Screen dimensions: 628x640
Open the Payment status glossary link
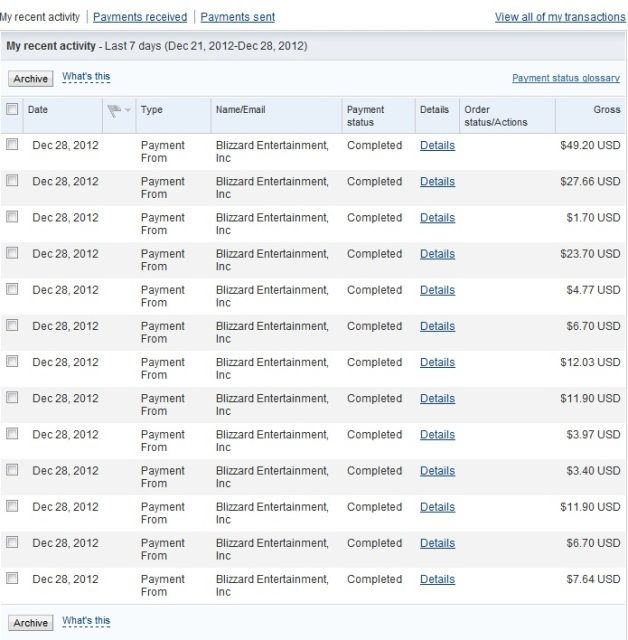pyautogui.click(x=565, y=78)
